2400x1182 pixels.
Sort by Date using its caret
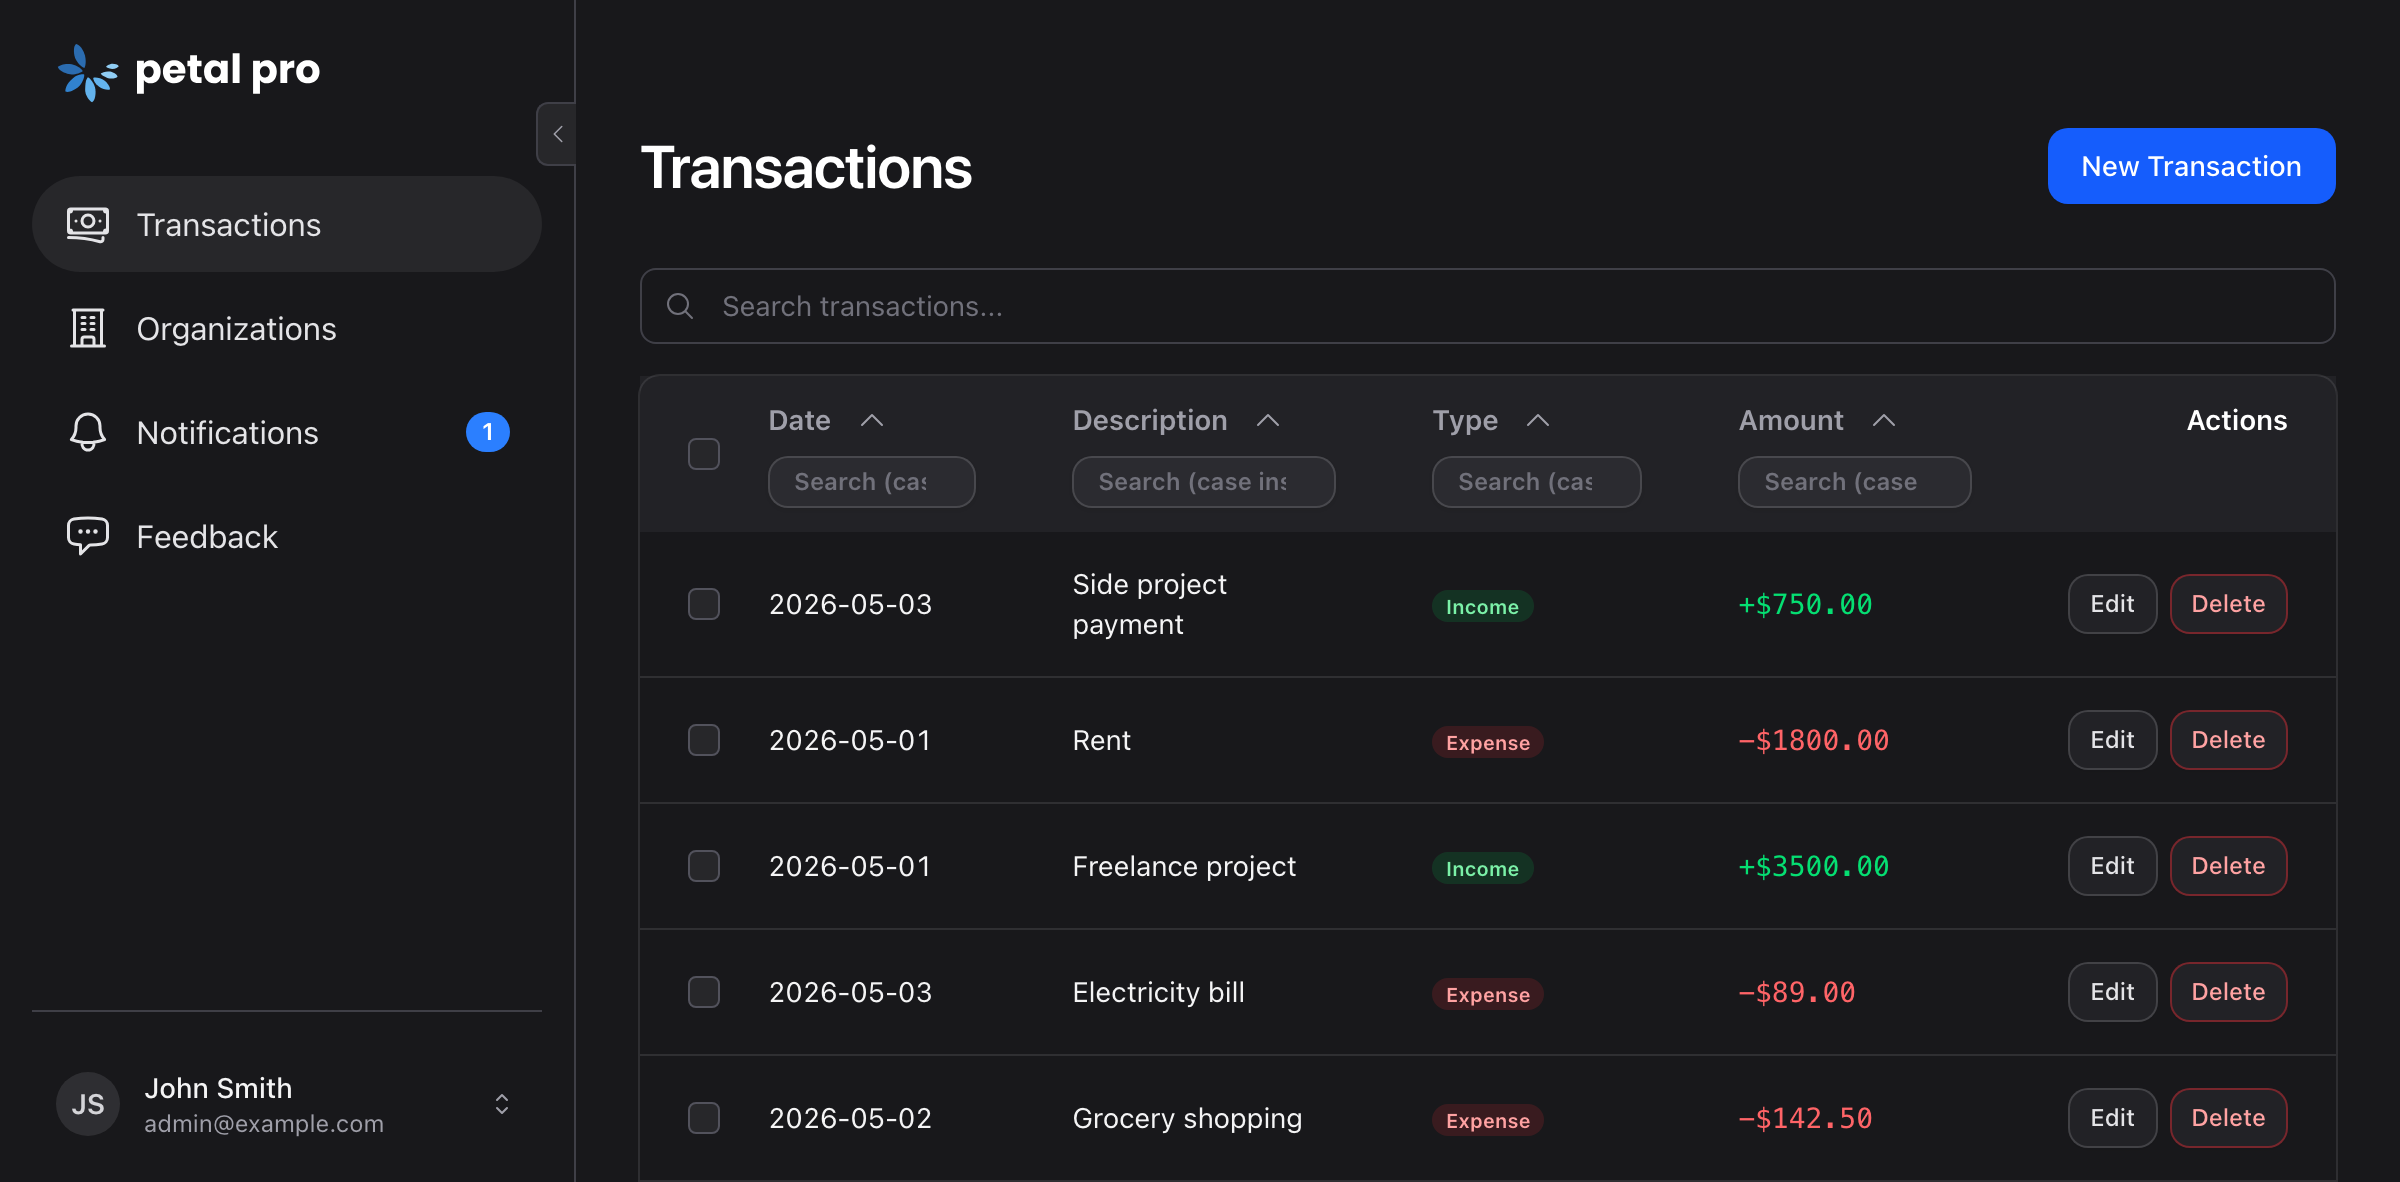[x=872, y=420]
